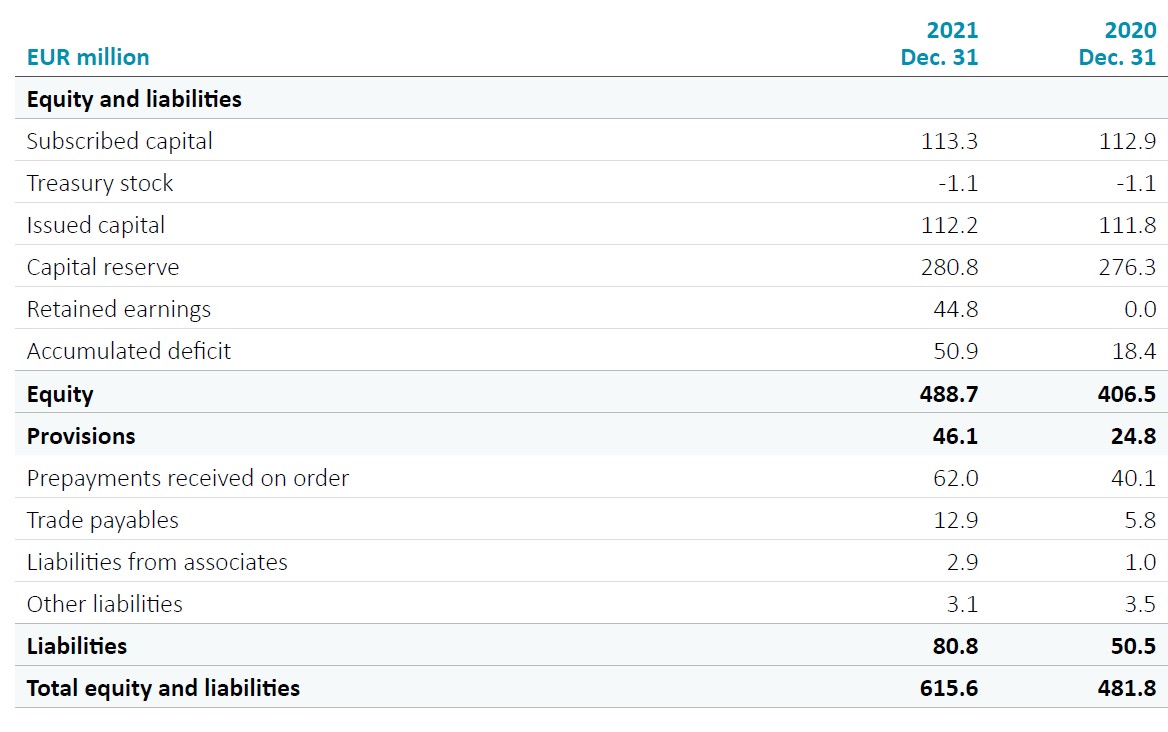This screenshot has width=1168, height=732.
Task: Click the 'Issued capital' row label
Action: tap(96, 225)
